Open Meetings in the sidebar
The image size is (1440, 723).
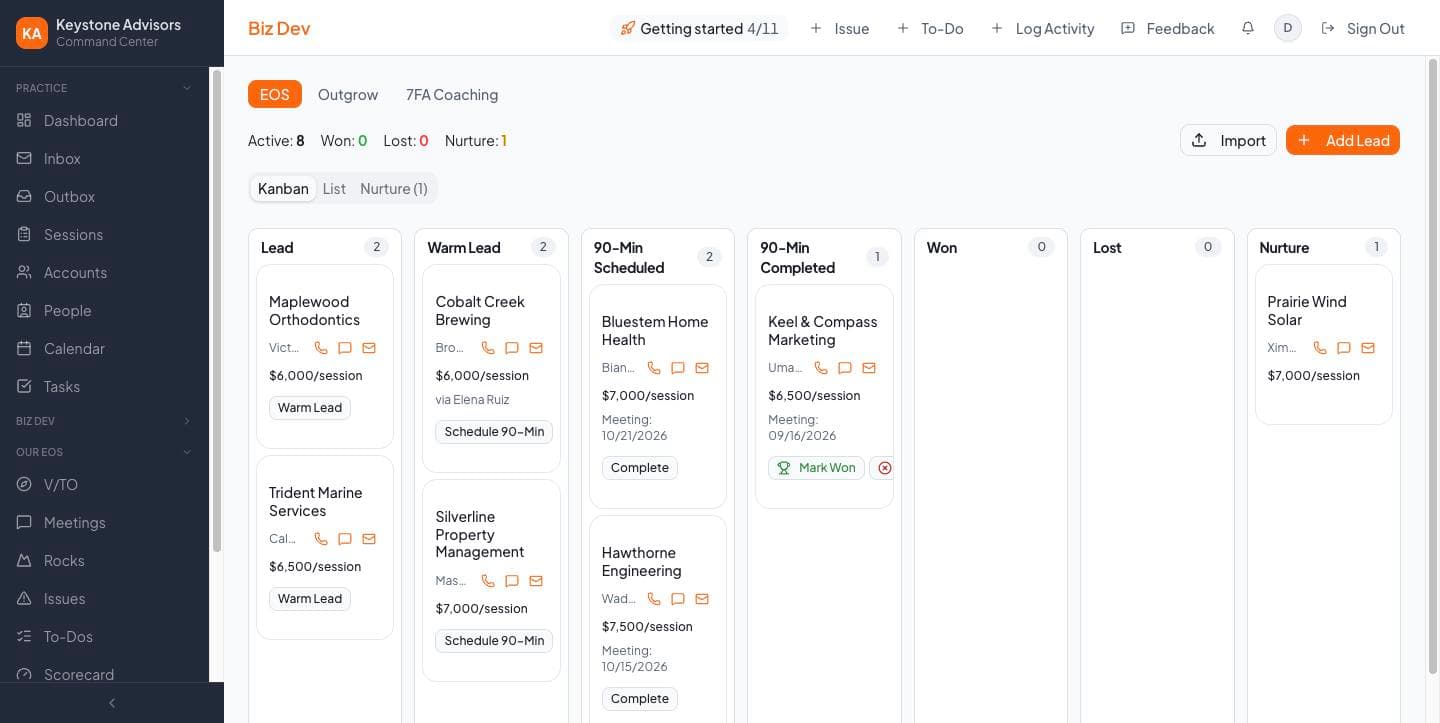tap(104, 522)
